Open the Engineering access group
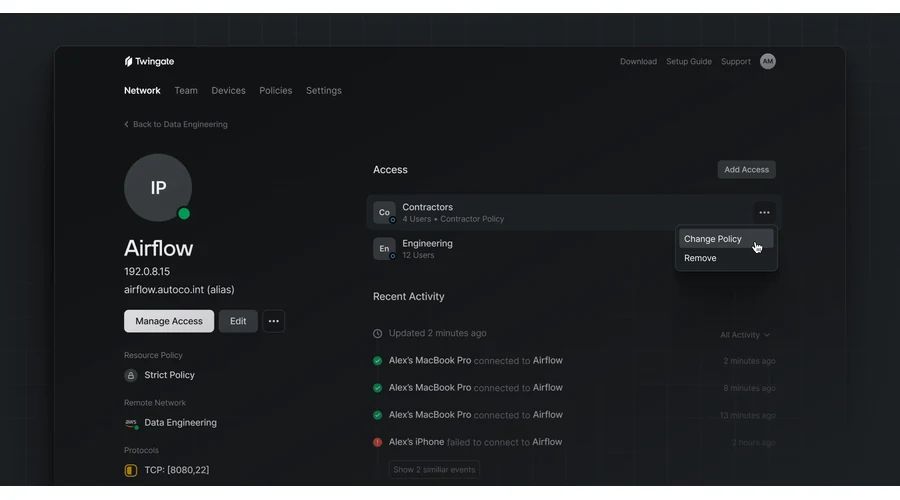This screenshot has width=900, height=500. [x=428, y=243]
